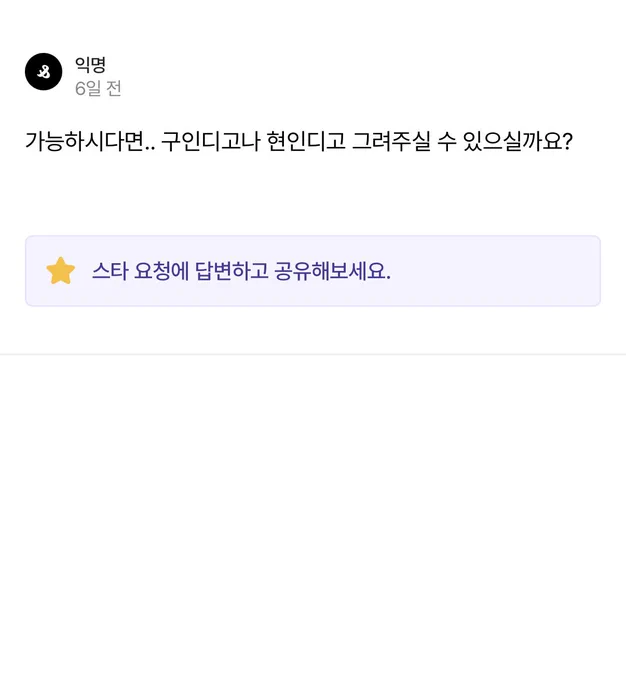The image size is (626, 680).
Task: Click the word 그려주실 in the message
Action: [391, 141]
